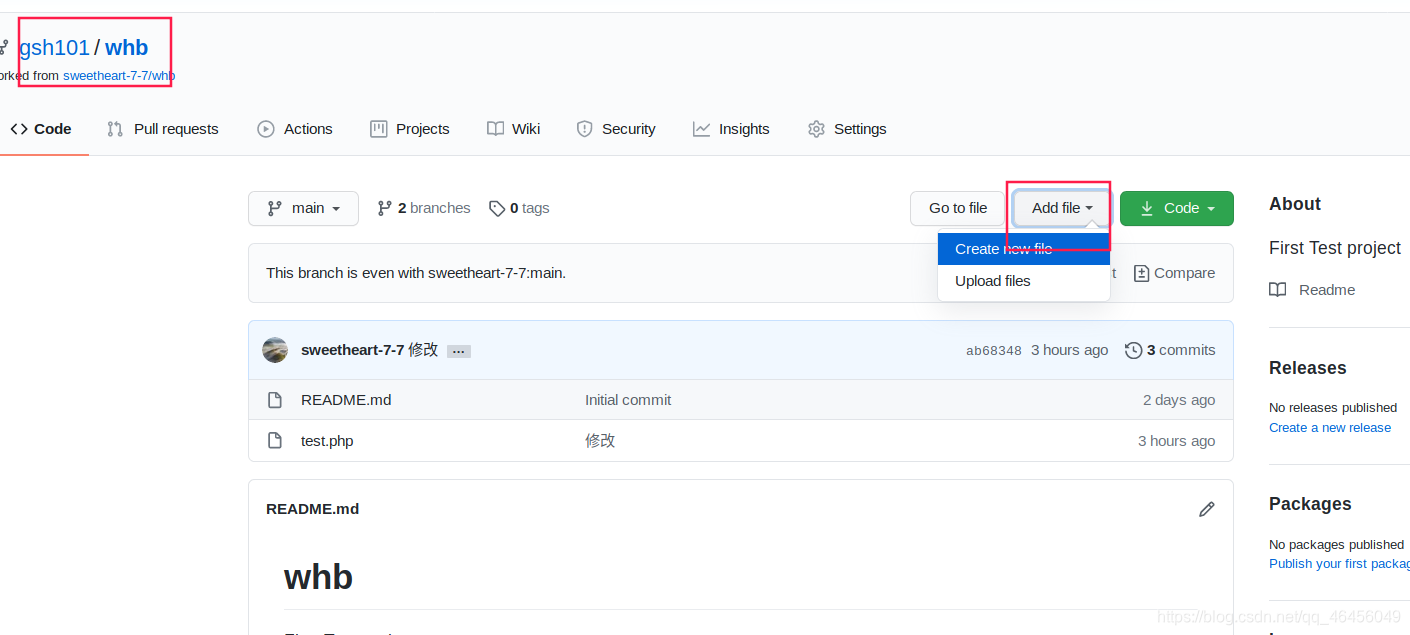Screen dimensions: 1410x635
Task: Open the Security tab
Action: pos(616,129)
